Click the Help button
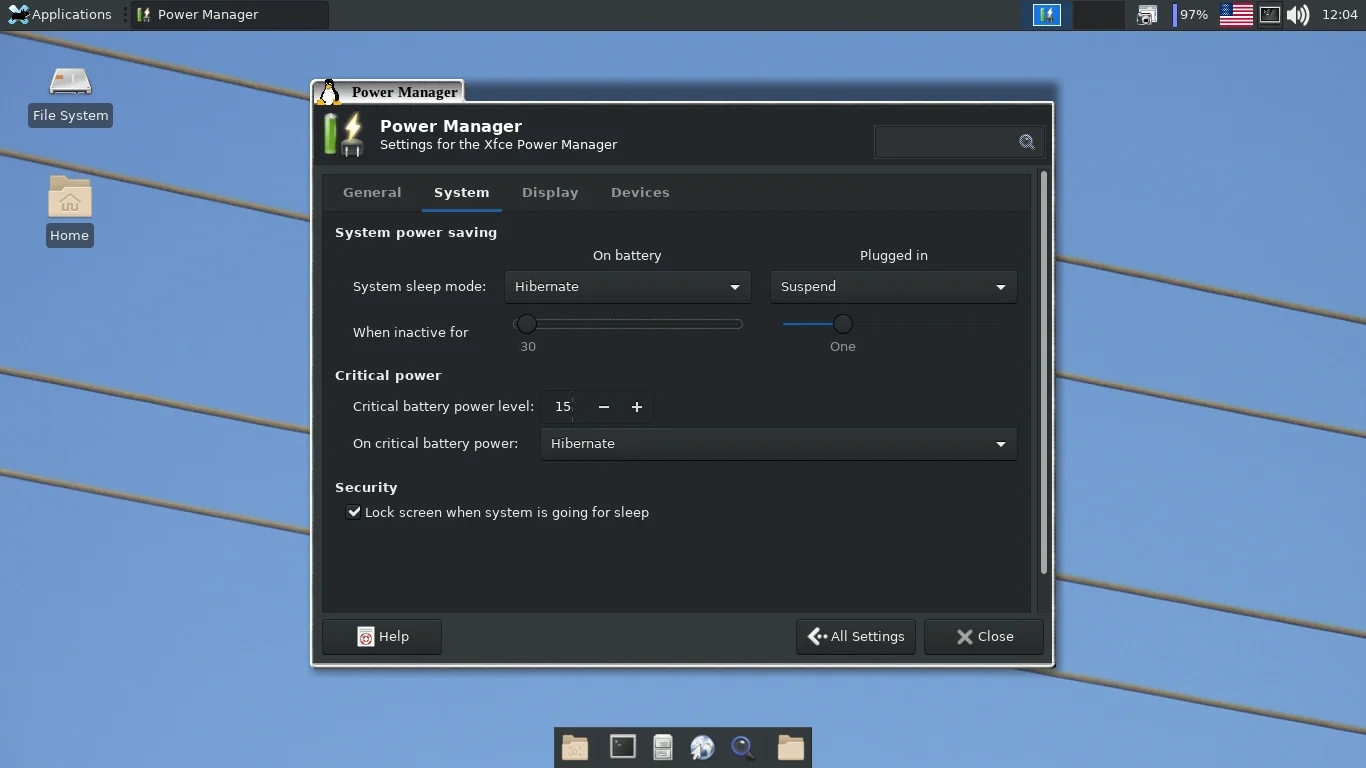Image resolution: width=1366 pixels, height=768 pixels. tap(382, 637)
